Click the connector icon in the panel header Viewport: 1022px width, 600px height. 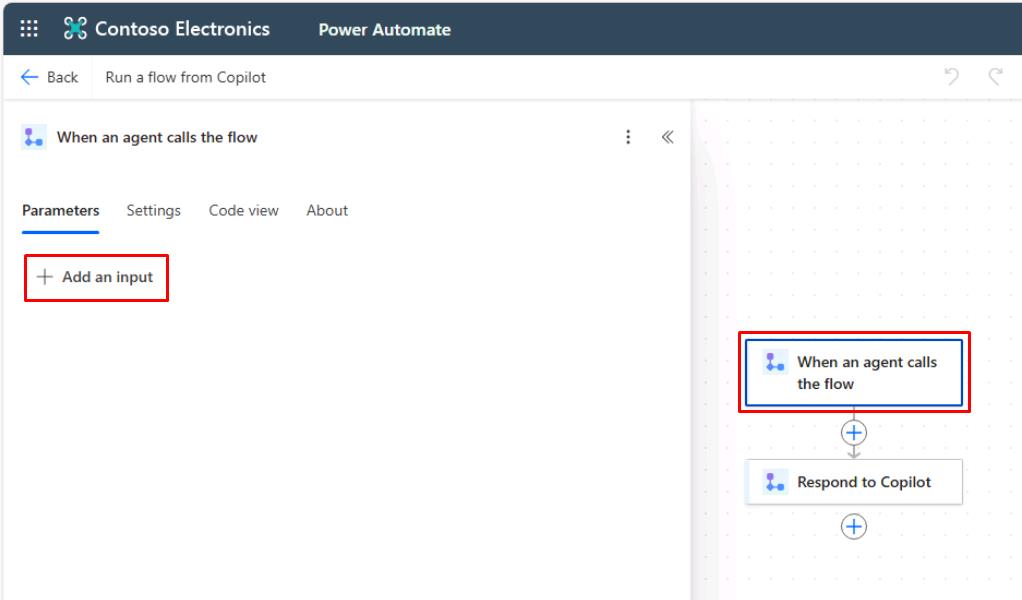tap(34, 138)
